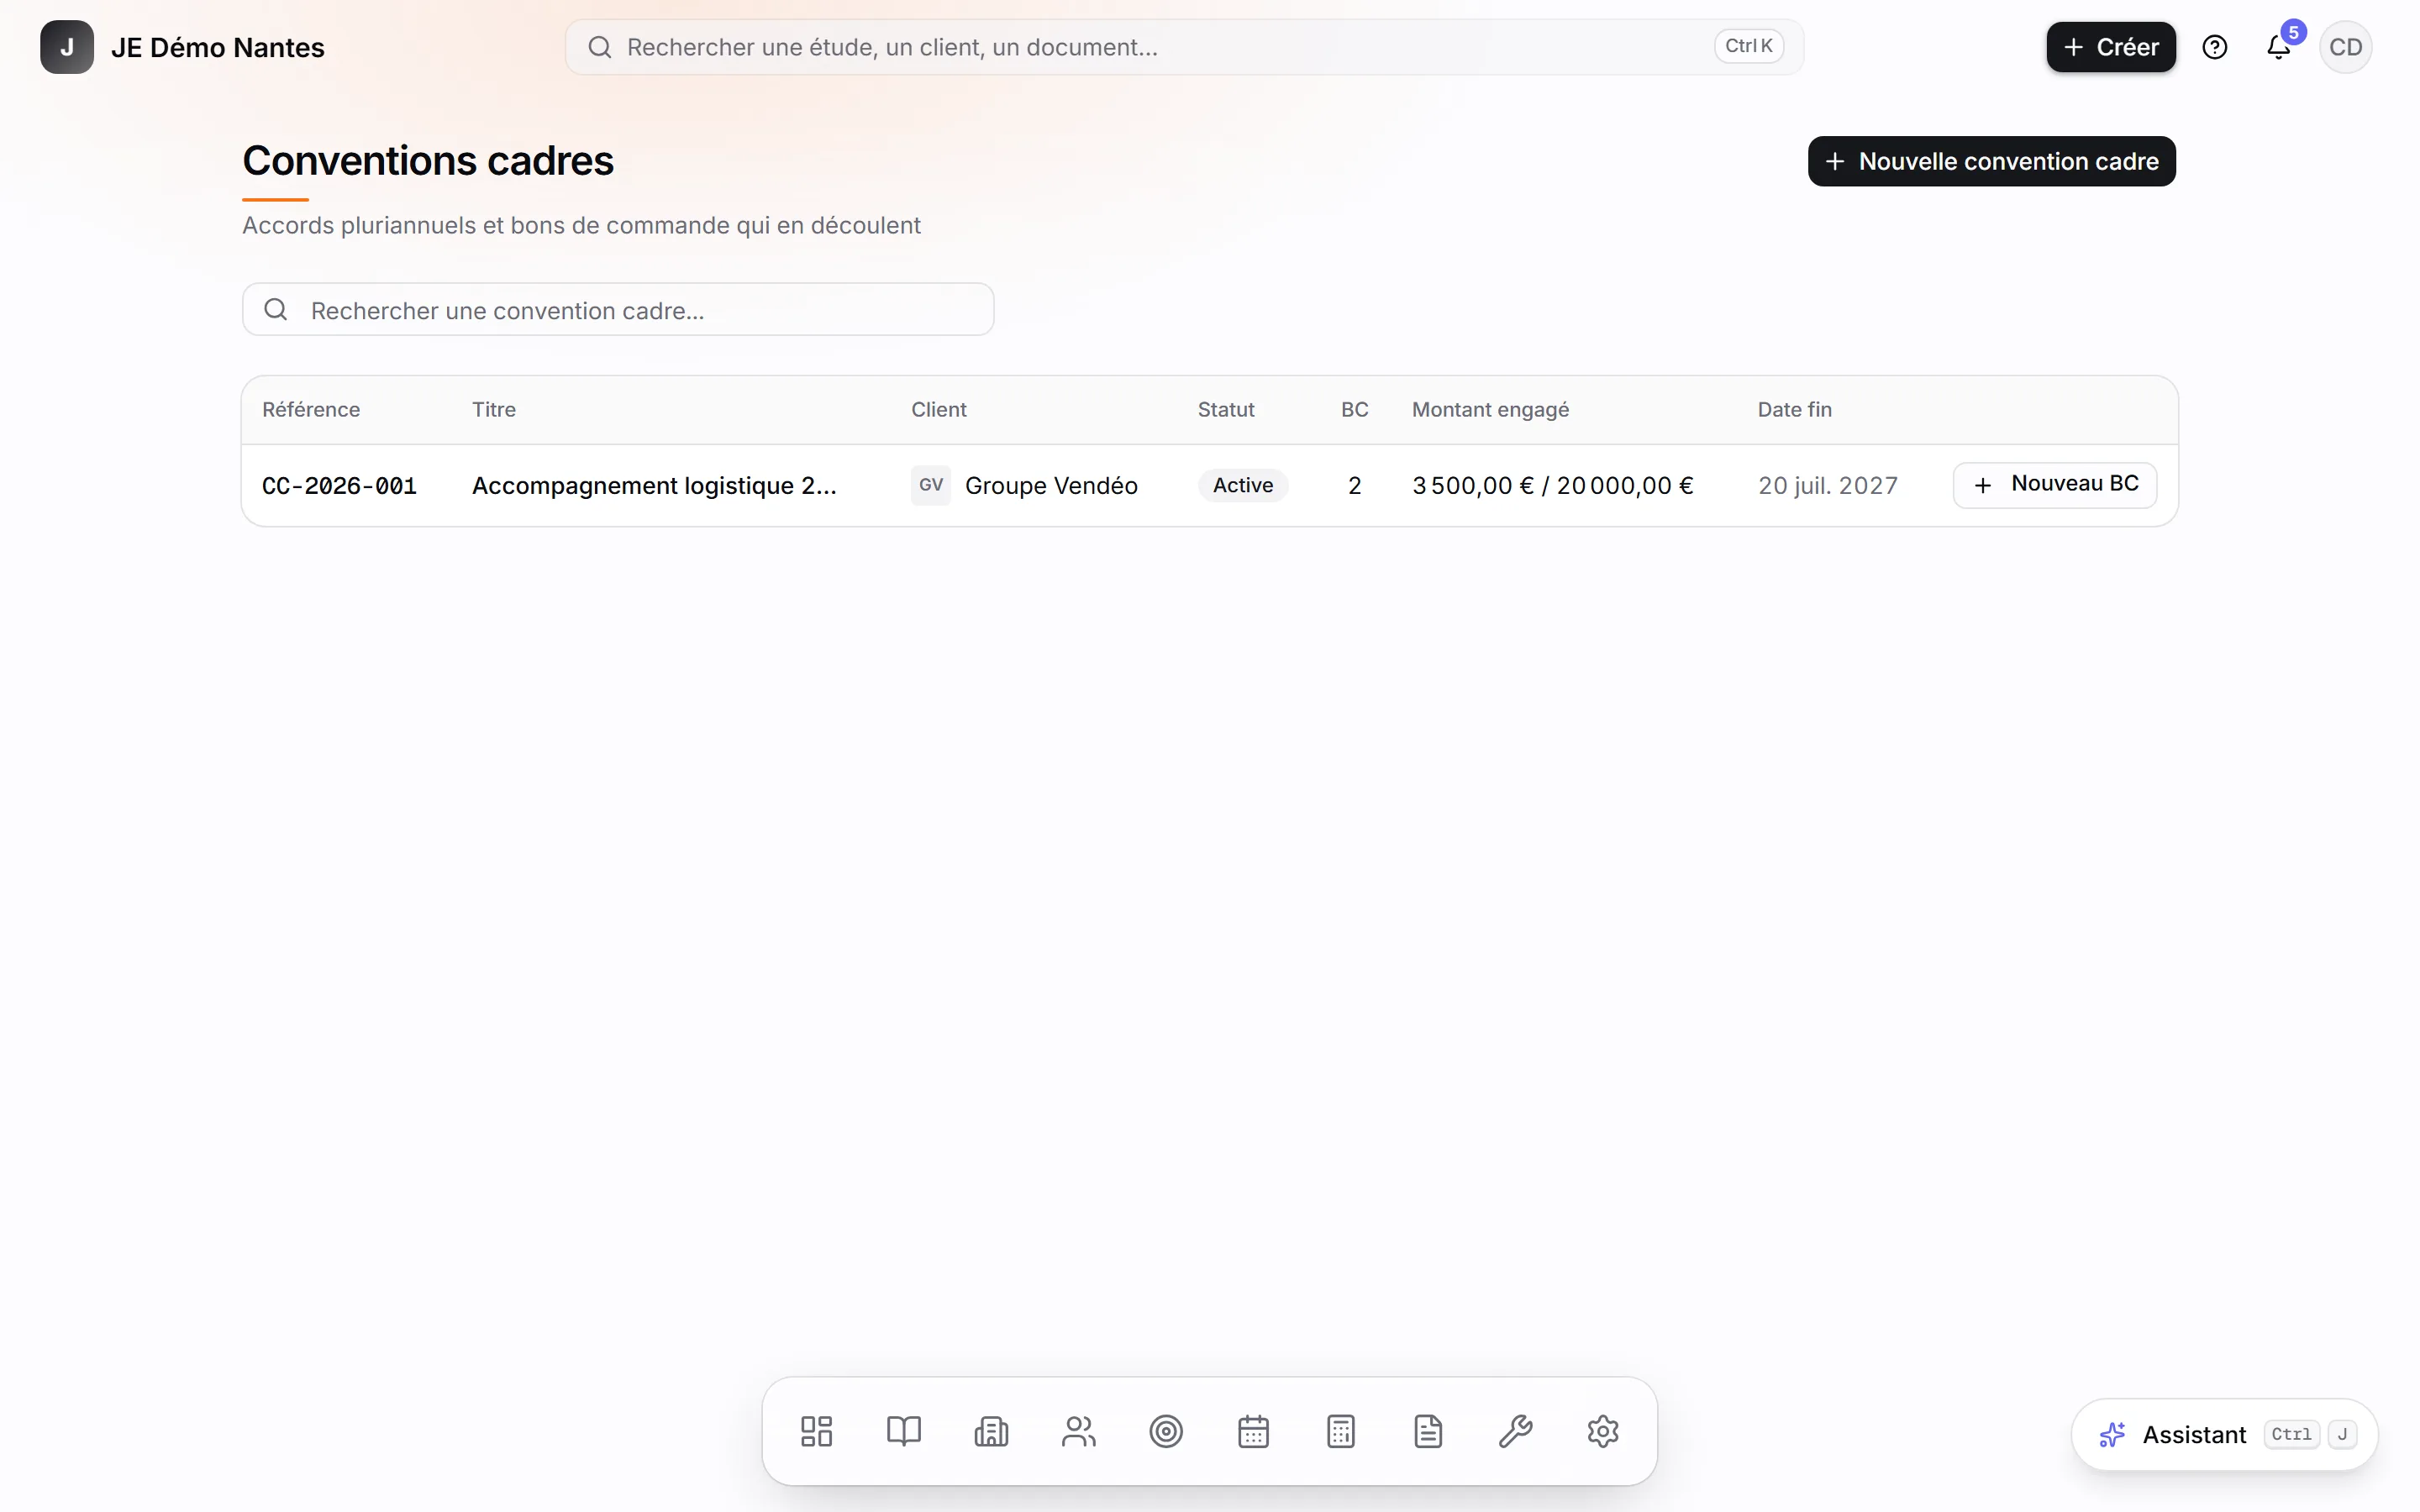Open the dashboard grid icon in bottom dock
Screen dimensions: 2420x1512
coord(816,1431)
